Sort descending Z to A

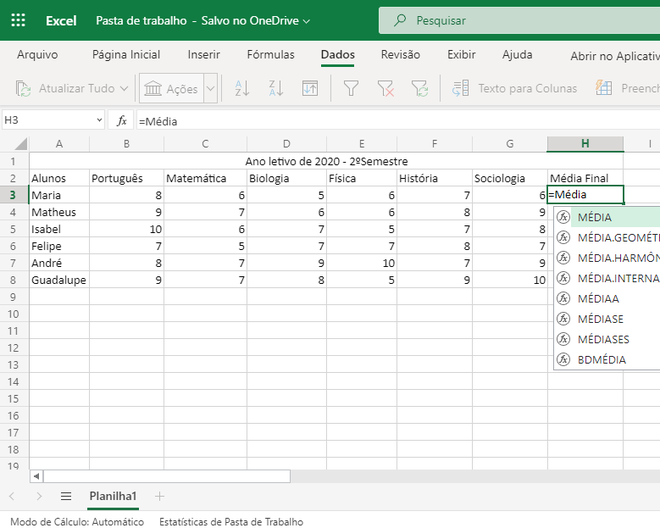276,89
